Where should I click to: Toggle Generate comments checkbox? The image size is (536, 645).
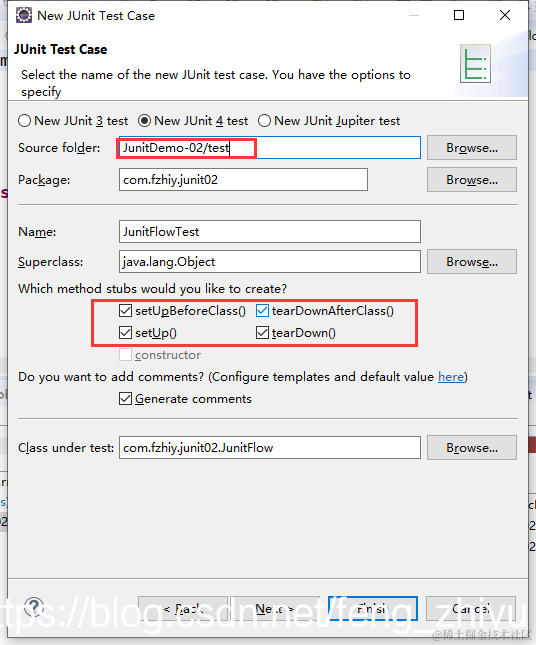(125, 399)
